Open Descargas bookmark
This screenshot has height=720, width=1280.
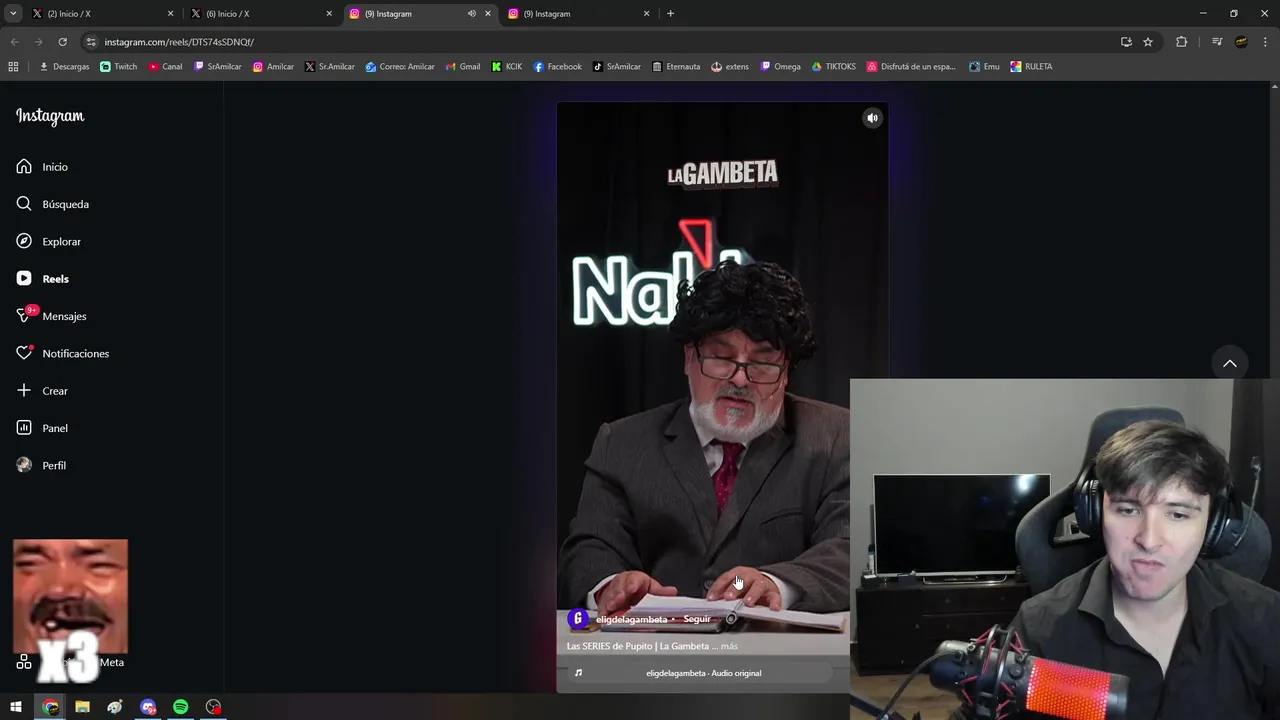(x=64, y=67)
